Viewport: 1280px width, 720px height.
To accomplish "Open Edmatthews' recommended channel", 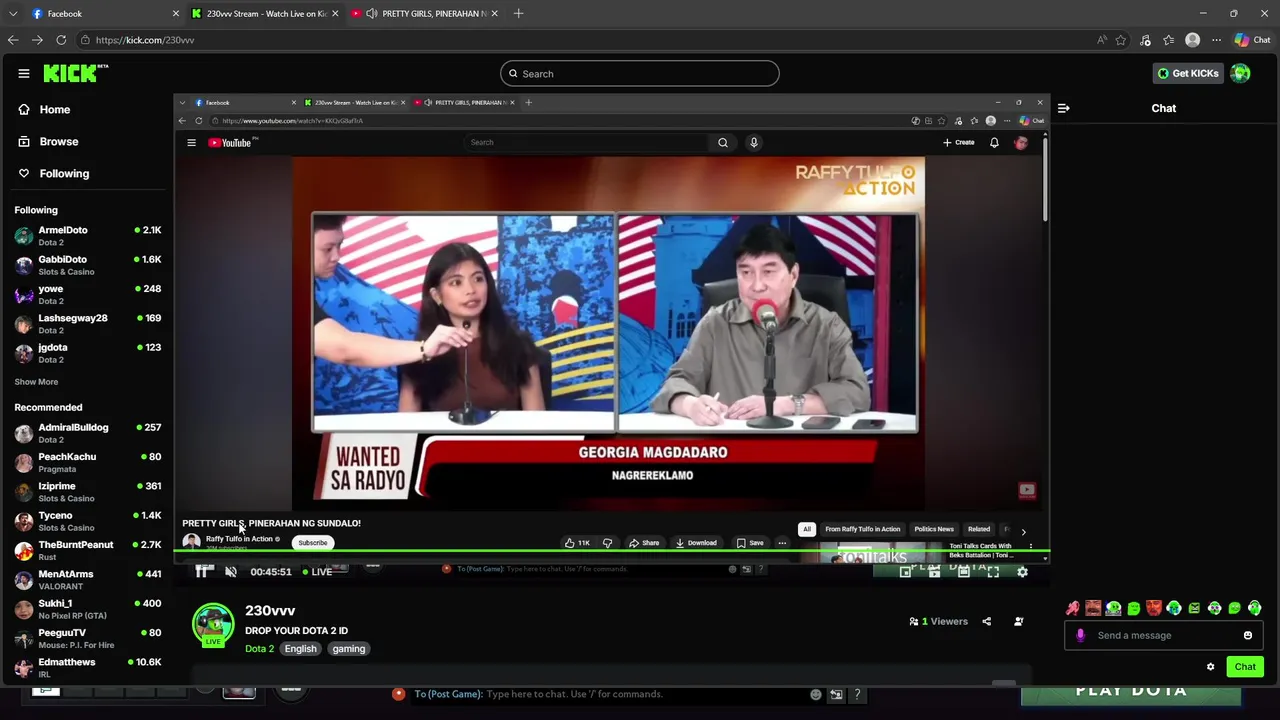I will [88, 667].
